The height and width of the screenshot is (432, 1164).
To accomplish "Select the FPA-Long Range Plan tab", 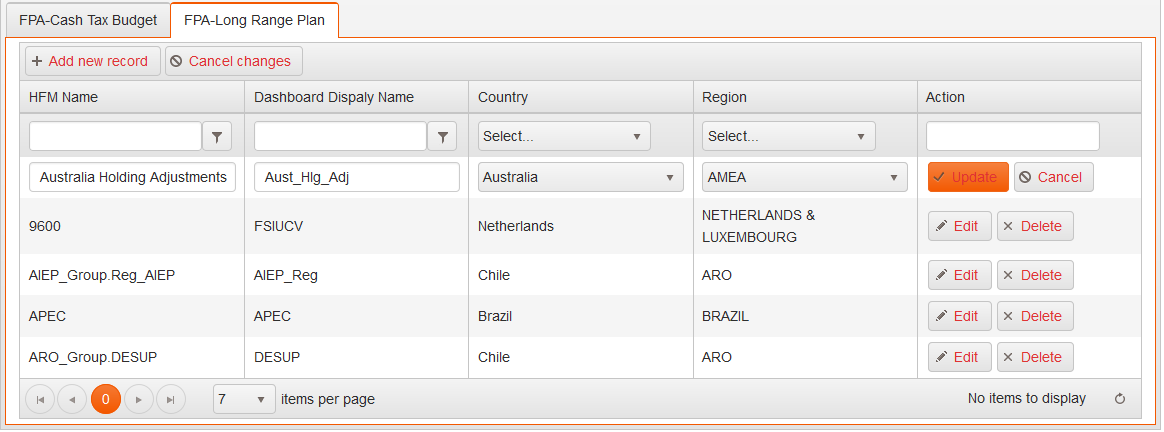I will click(x=254, y=19).
